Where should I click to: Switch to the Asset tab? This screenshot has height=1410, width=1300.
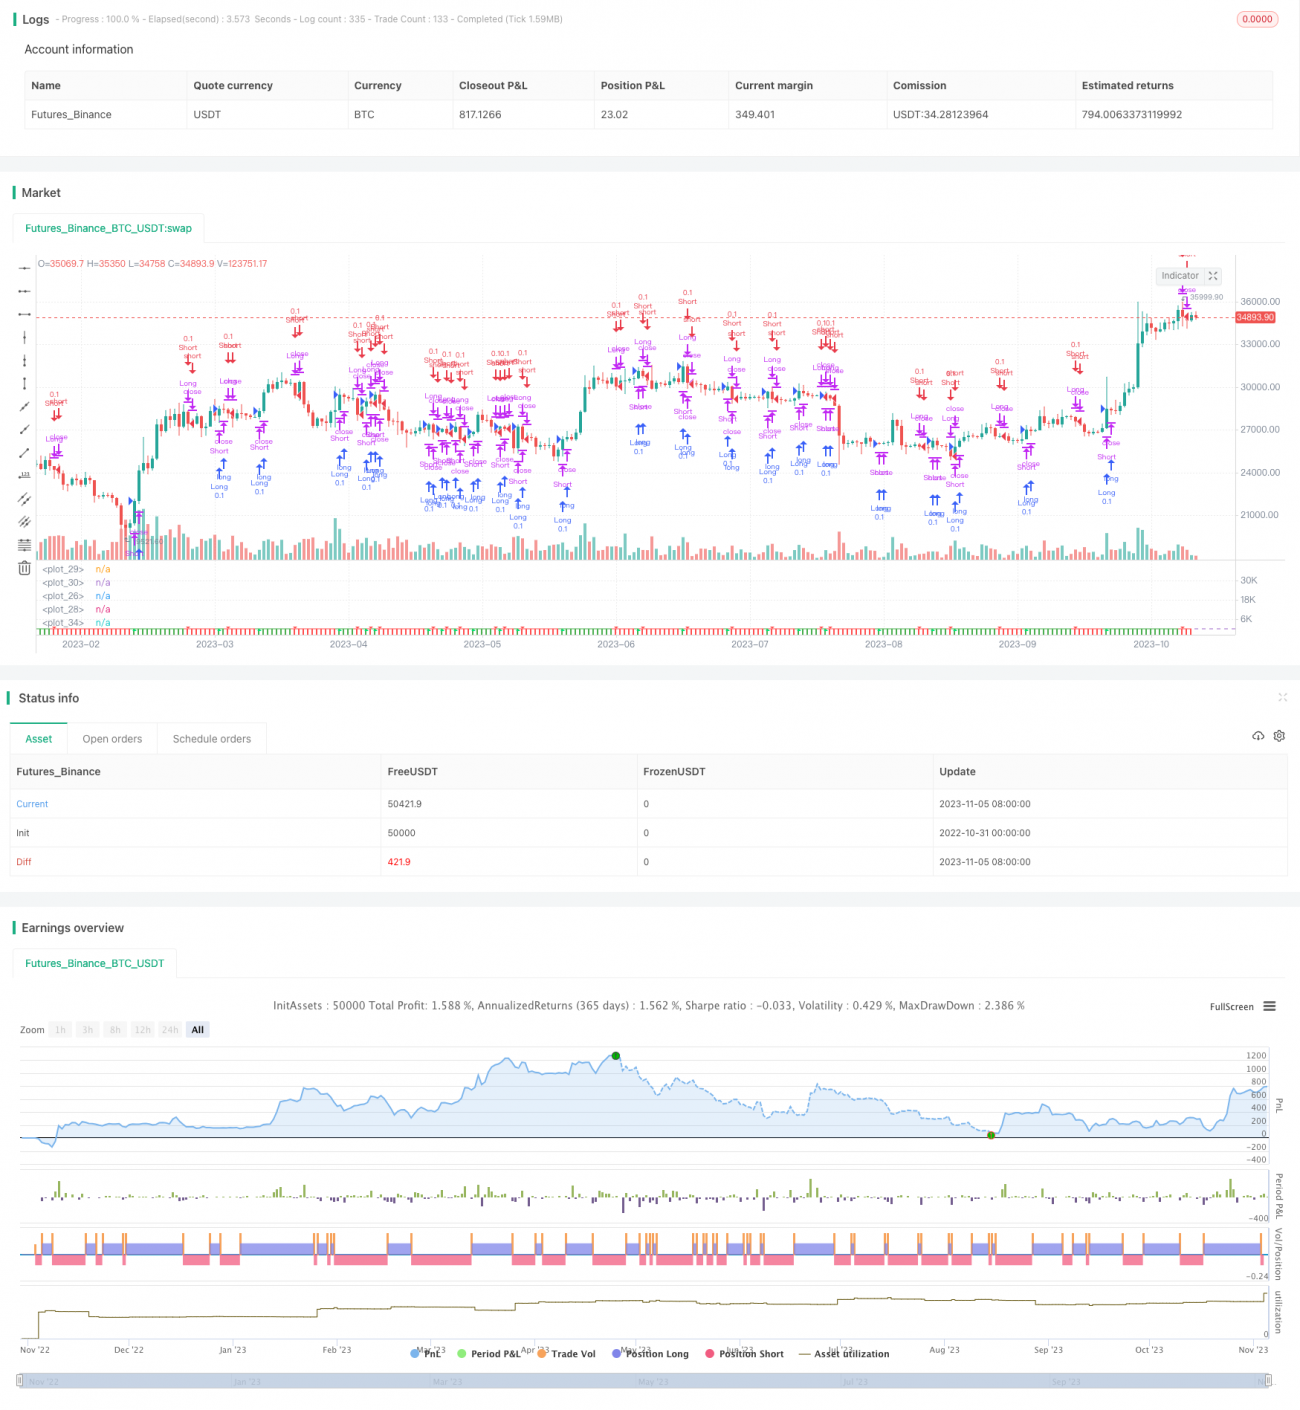tap(39, 739)
